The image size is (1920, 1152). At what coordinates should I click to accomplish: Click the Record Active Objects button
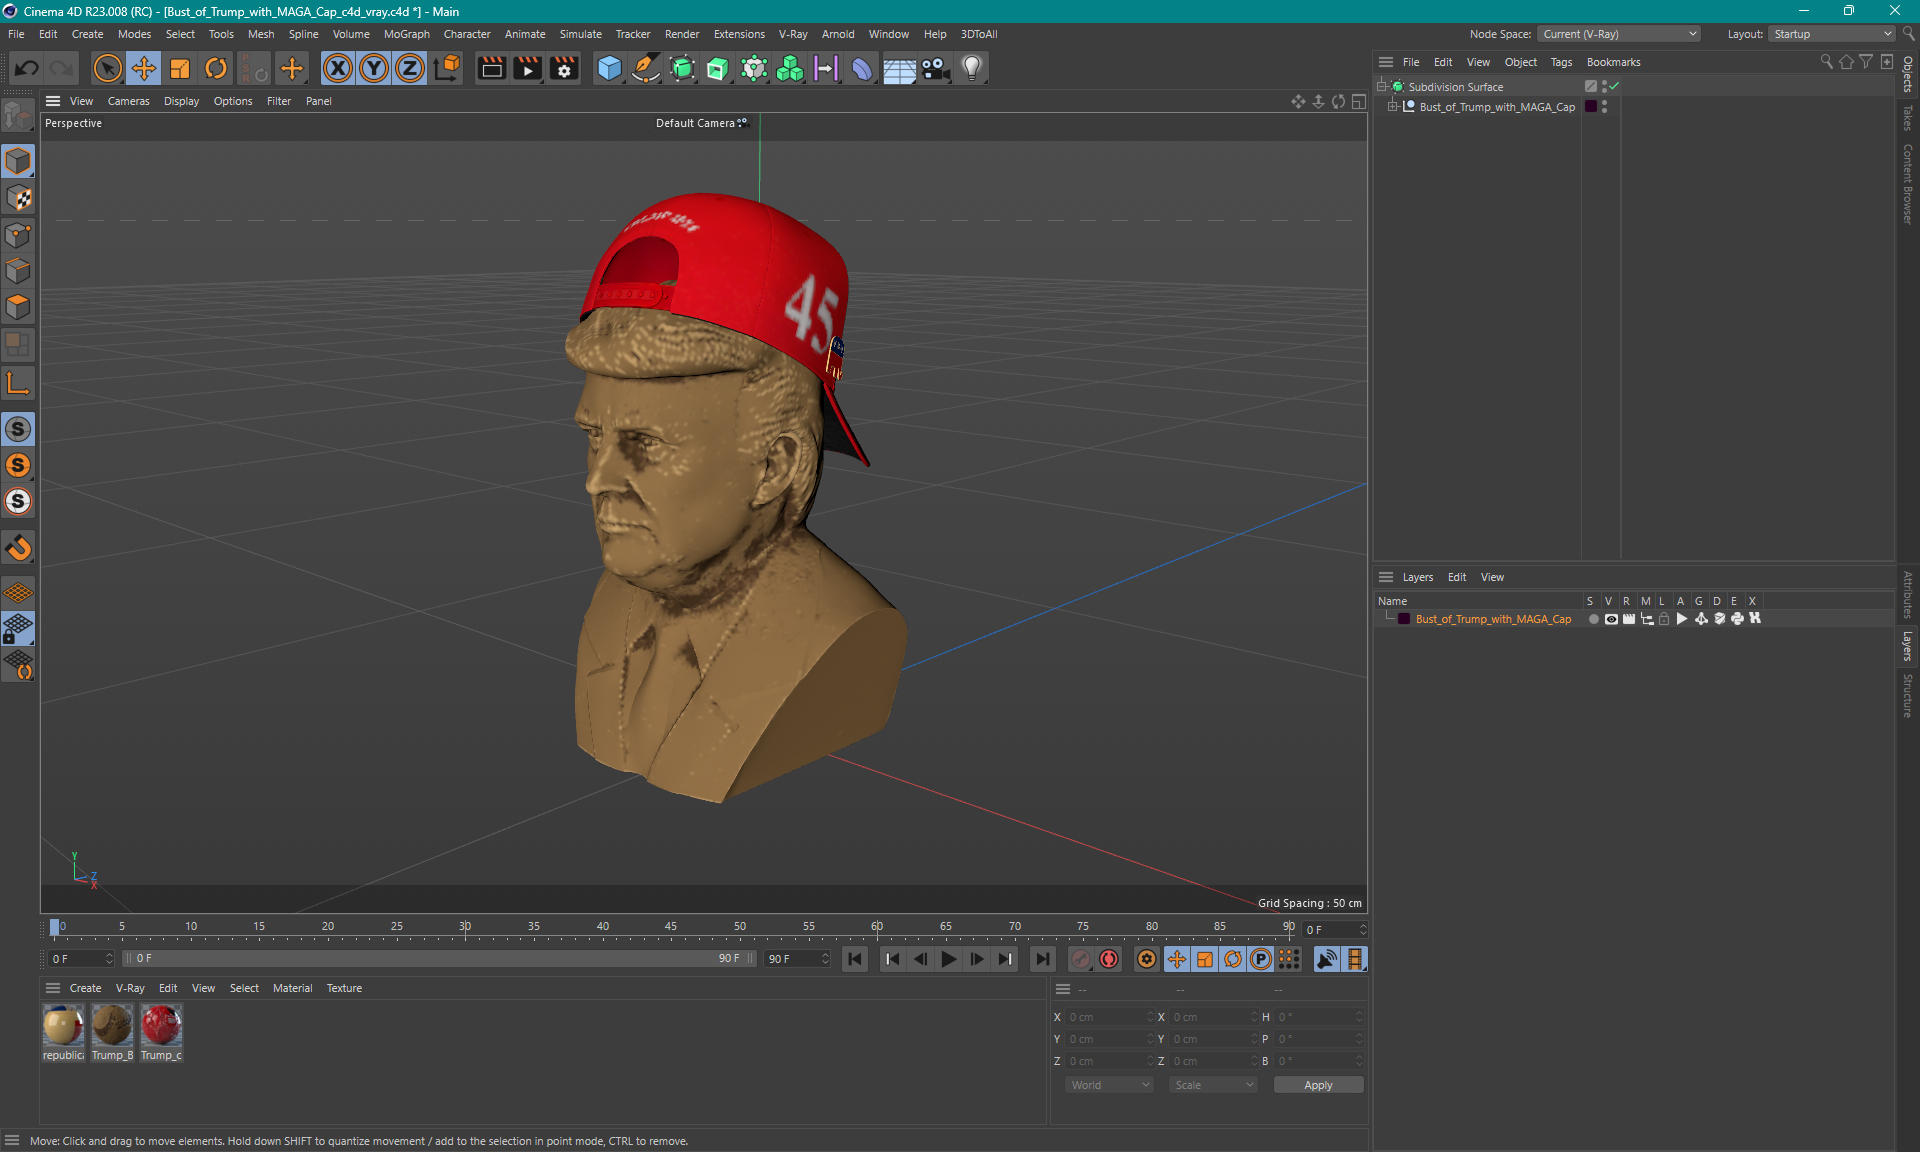(x=1081, y=959)
